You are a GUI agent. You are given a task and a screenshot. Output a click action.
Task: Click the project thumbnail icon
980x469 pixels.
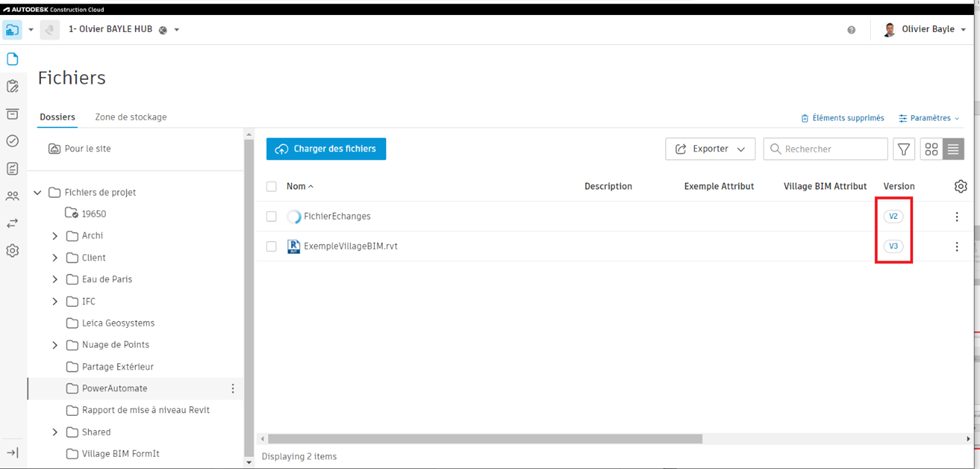(x=50, y=29)
